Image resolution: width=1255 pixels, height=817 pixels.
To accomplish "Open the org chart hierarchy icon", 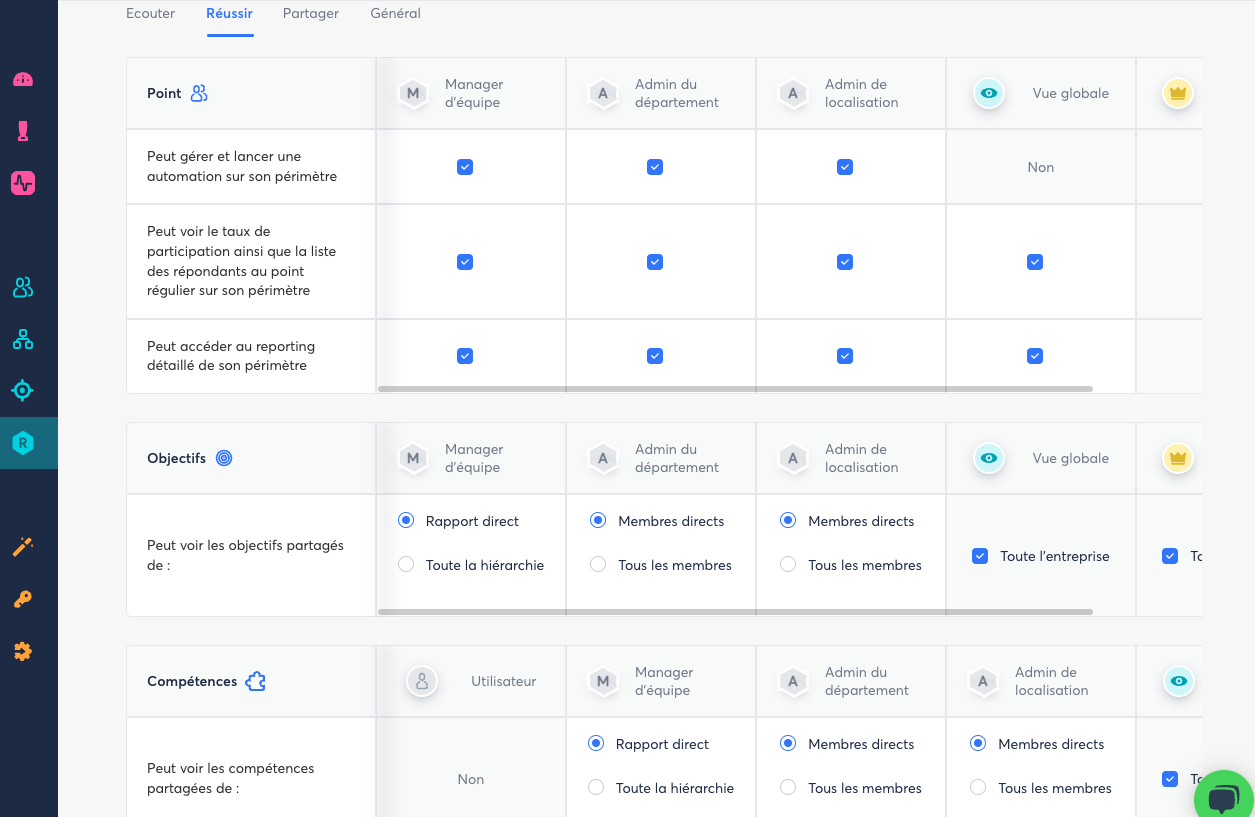I will (23, 340).
